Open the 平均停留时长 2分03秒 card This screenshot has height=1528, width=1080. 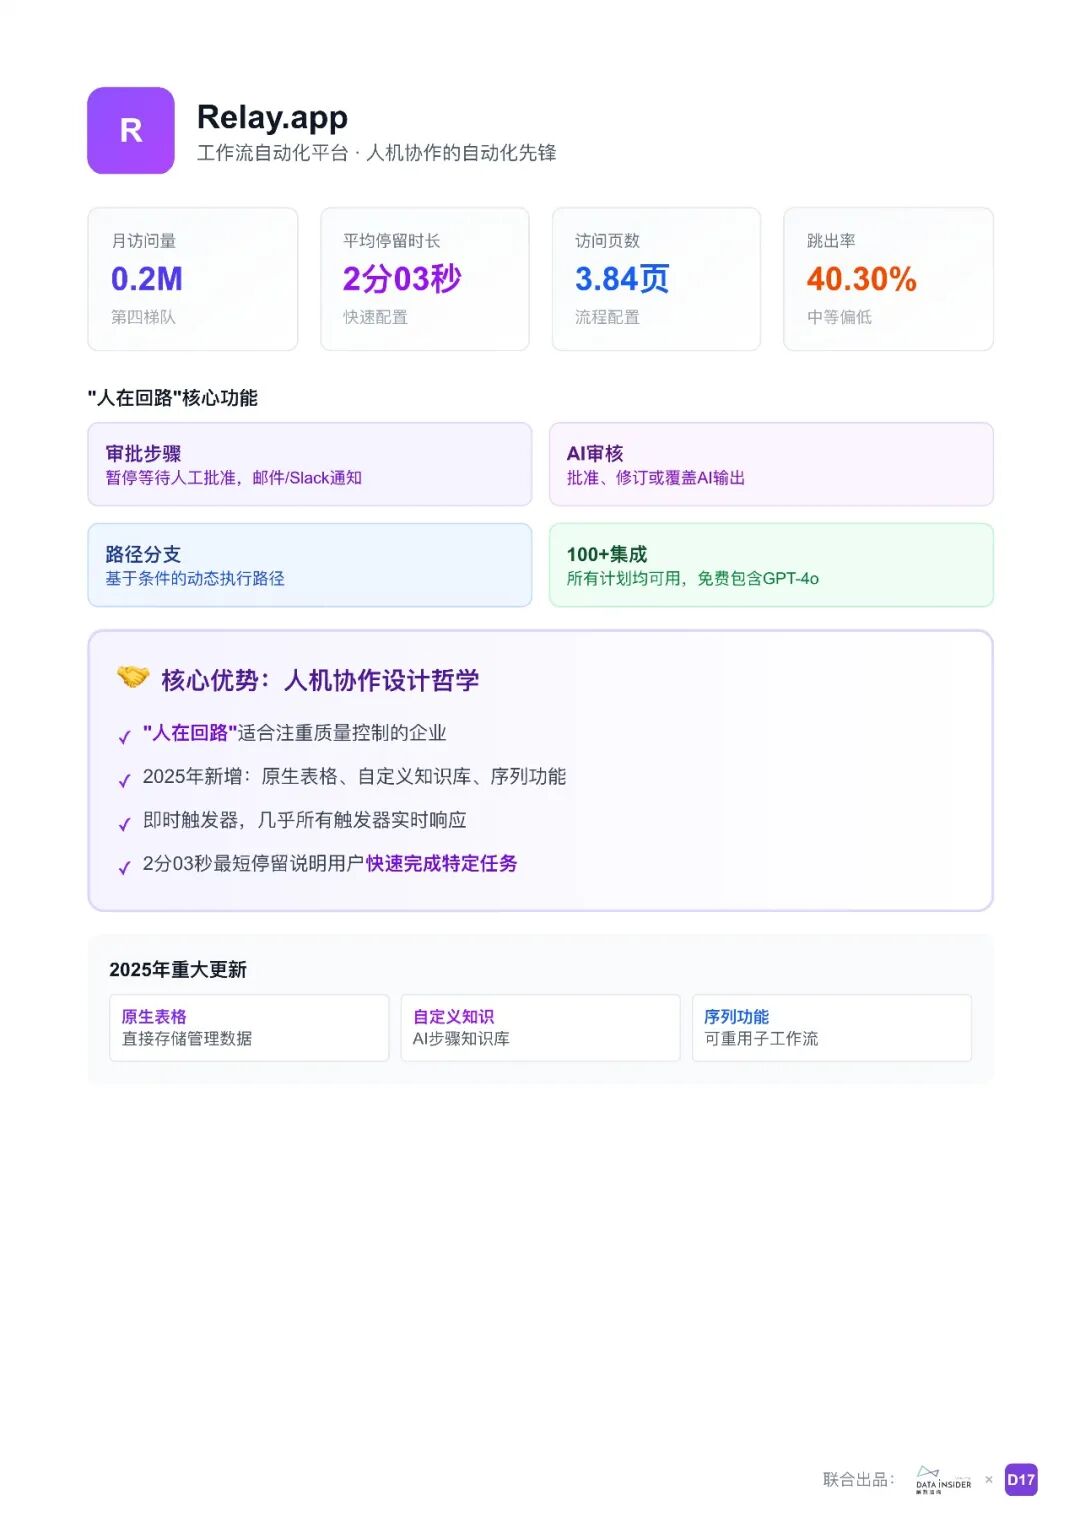pos(425,279)
